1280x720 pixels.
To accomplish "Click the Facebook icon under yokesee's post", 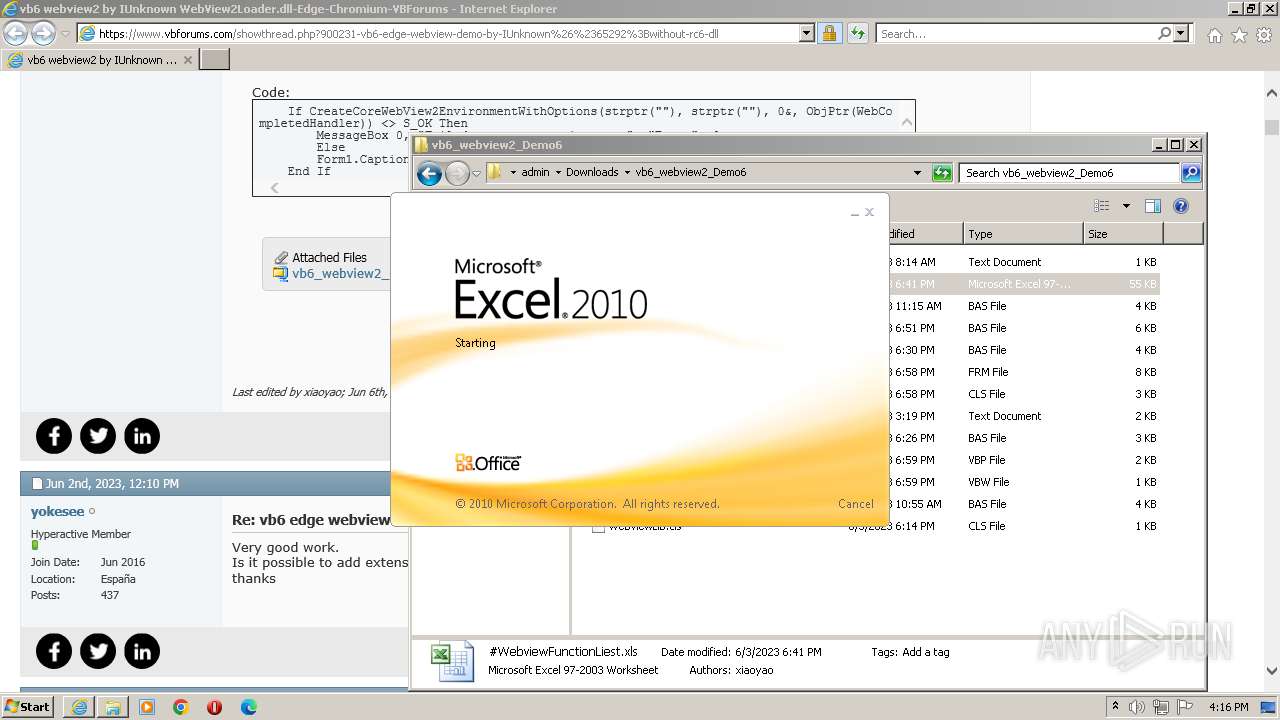I will click(54, 652).
